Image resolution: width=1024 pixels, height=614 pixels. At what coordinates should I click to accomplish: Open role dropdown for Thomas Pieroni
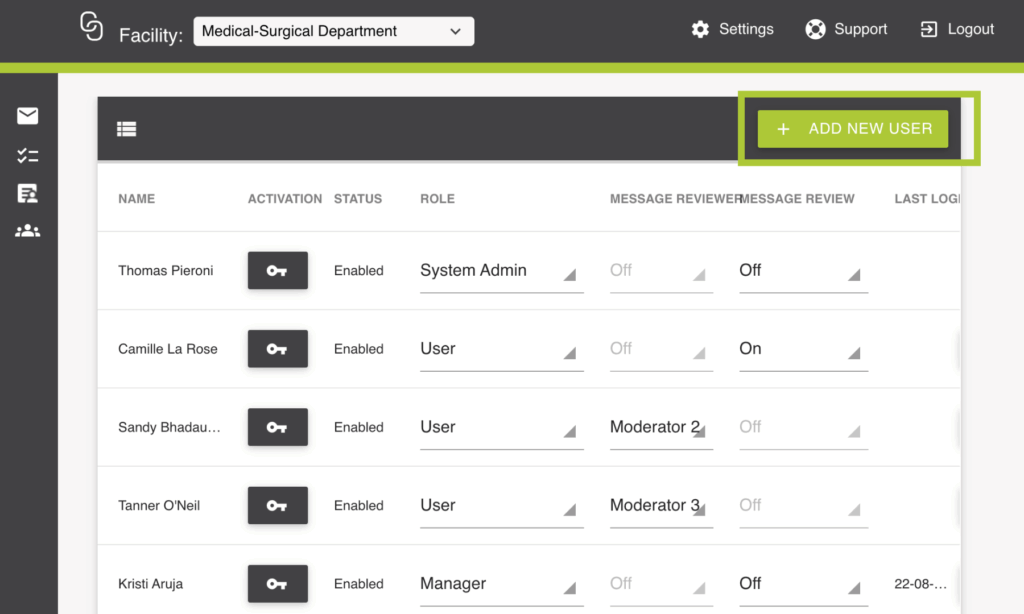point(500,271)
